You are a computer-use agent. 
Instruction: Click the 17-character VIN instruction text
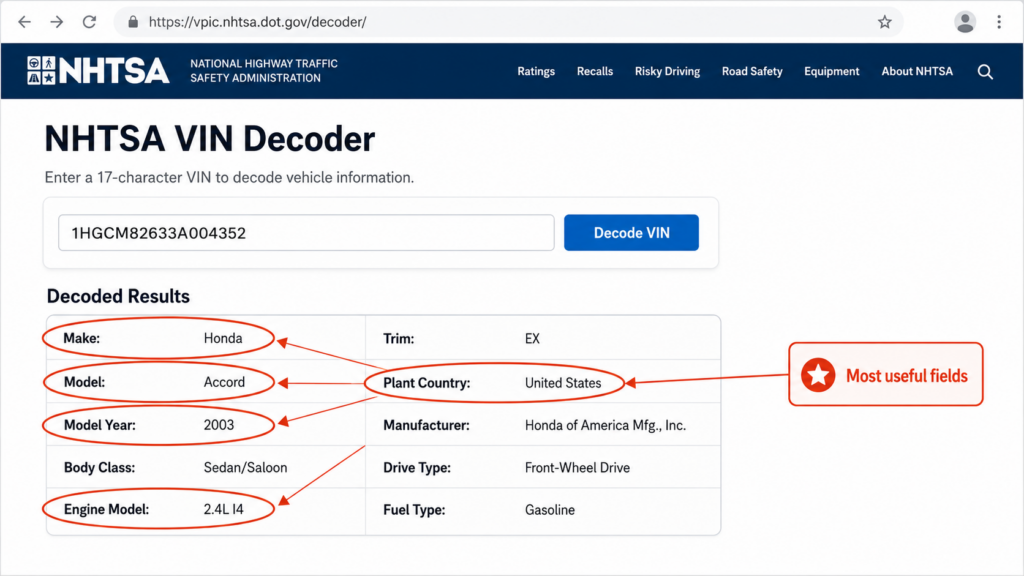pos(229,178)
